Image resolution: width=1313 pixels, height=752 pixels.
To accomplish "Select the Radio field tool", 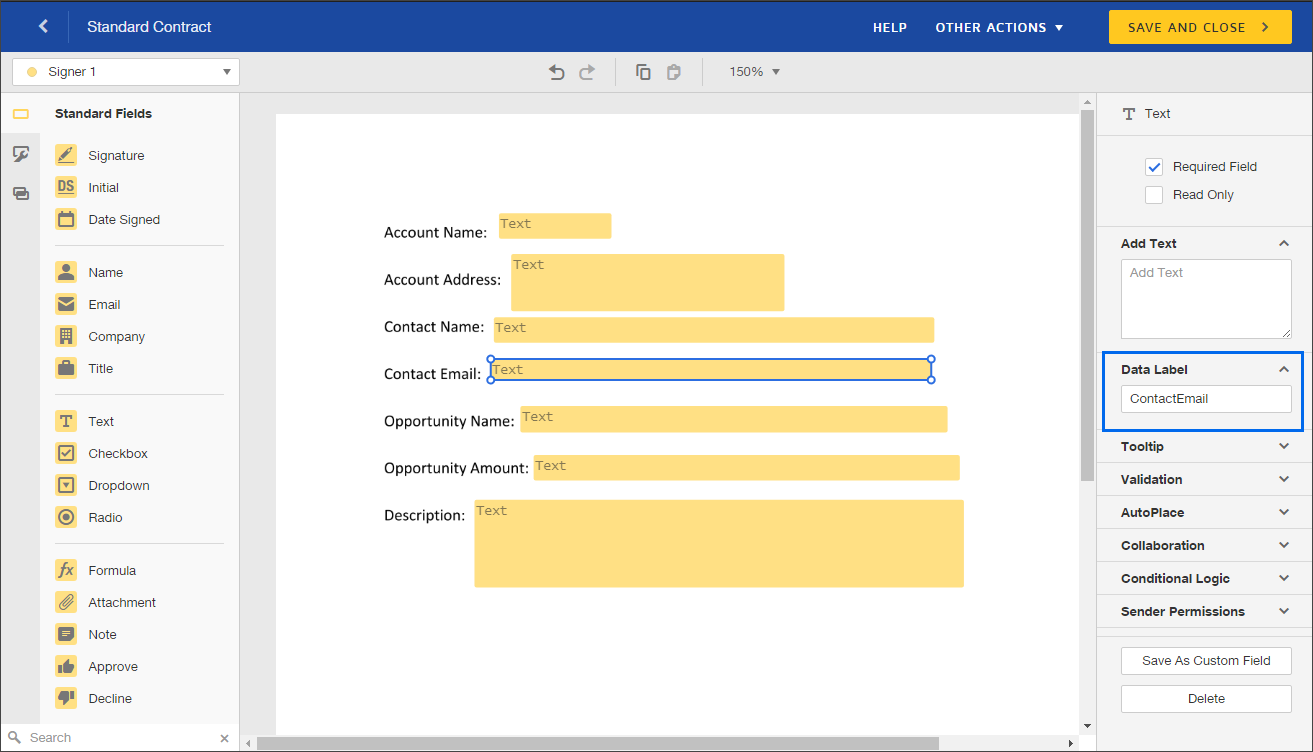I will point(105,517).
